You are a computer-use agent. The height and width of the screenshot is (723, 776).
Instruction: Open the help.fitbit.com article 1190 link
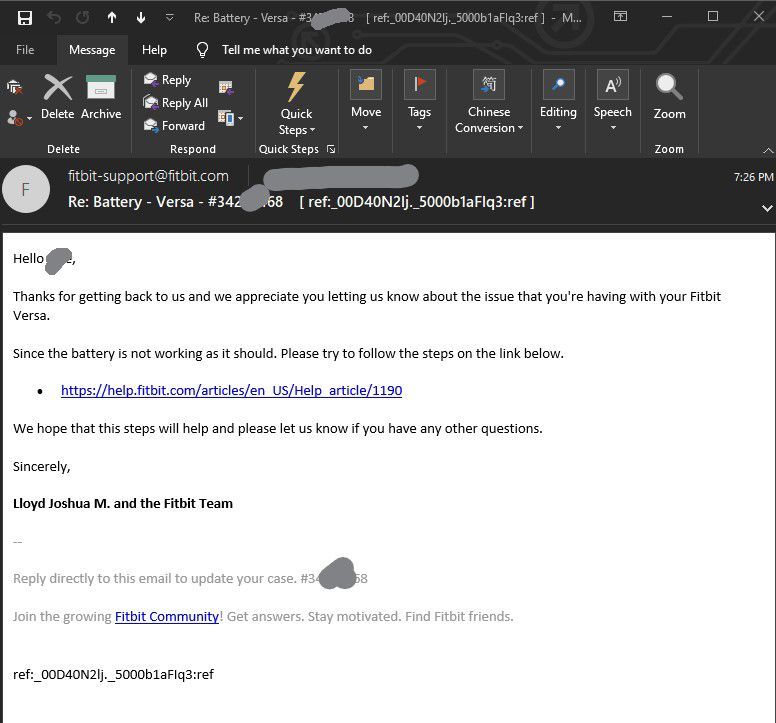[x=231, y=390]
